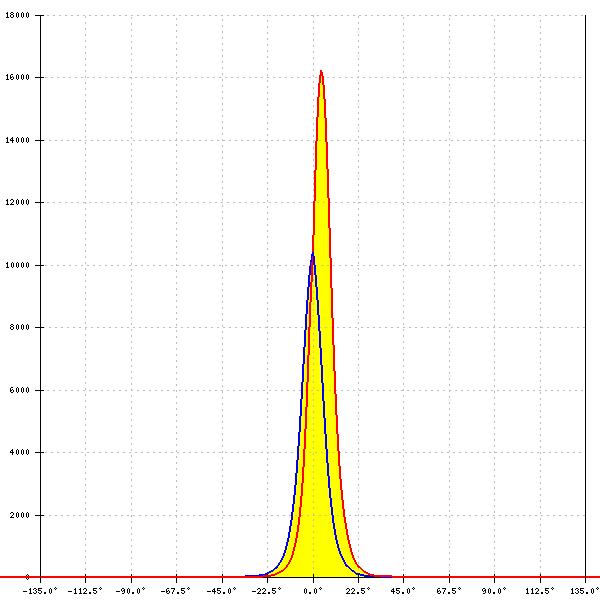Click the -90.0° x-axis label

[x=131, y=591]
